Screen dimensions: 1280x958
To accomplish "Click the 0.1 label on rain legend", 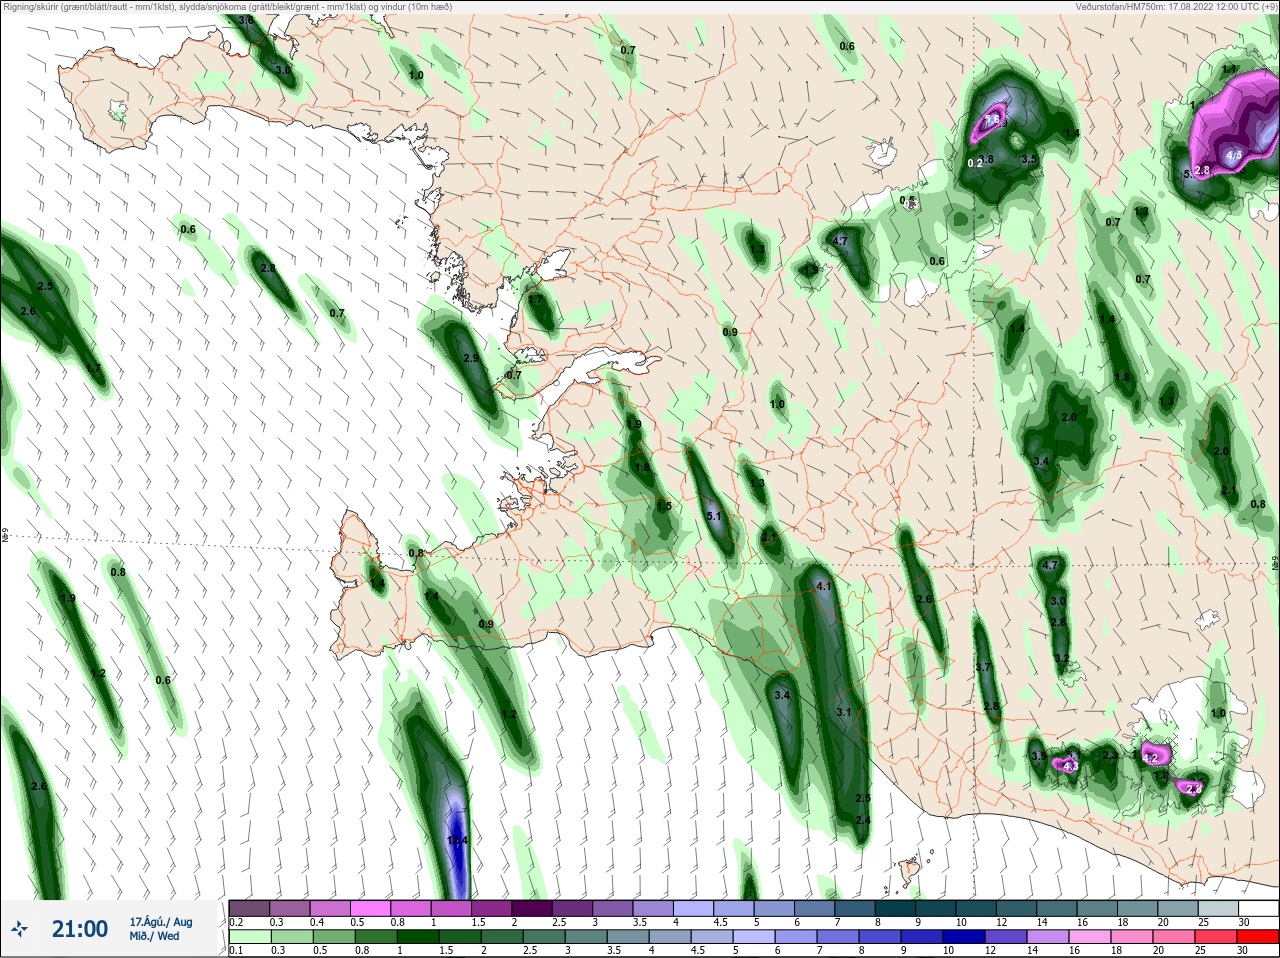I will coord(236,951).
